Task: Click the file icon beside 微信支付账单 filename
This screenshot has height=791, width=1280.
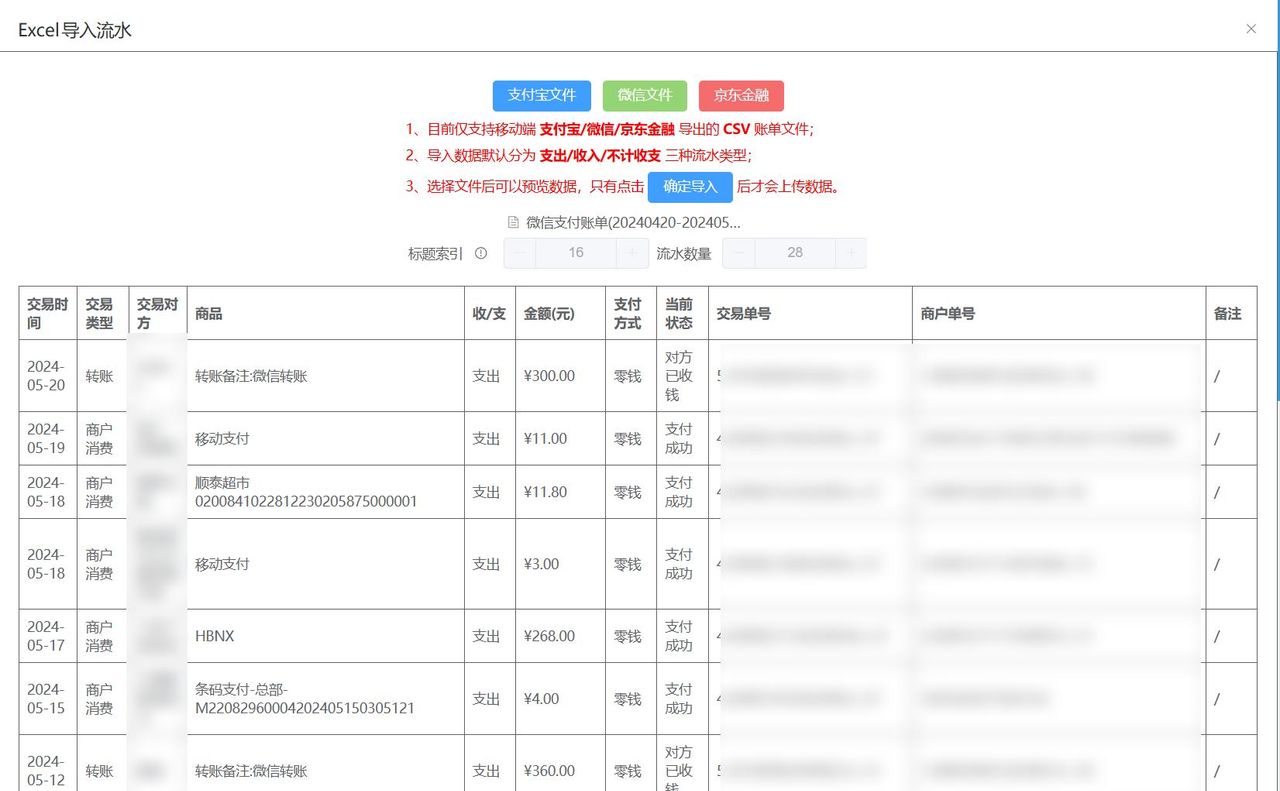Action: [514, 222]
